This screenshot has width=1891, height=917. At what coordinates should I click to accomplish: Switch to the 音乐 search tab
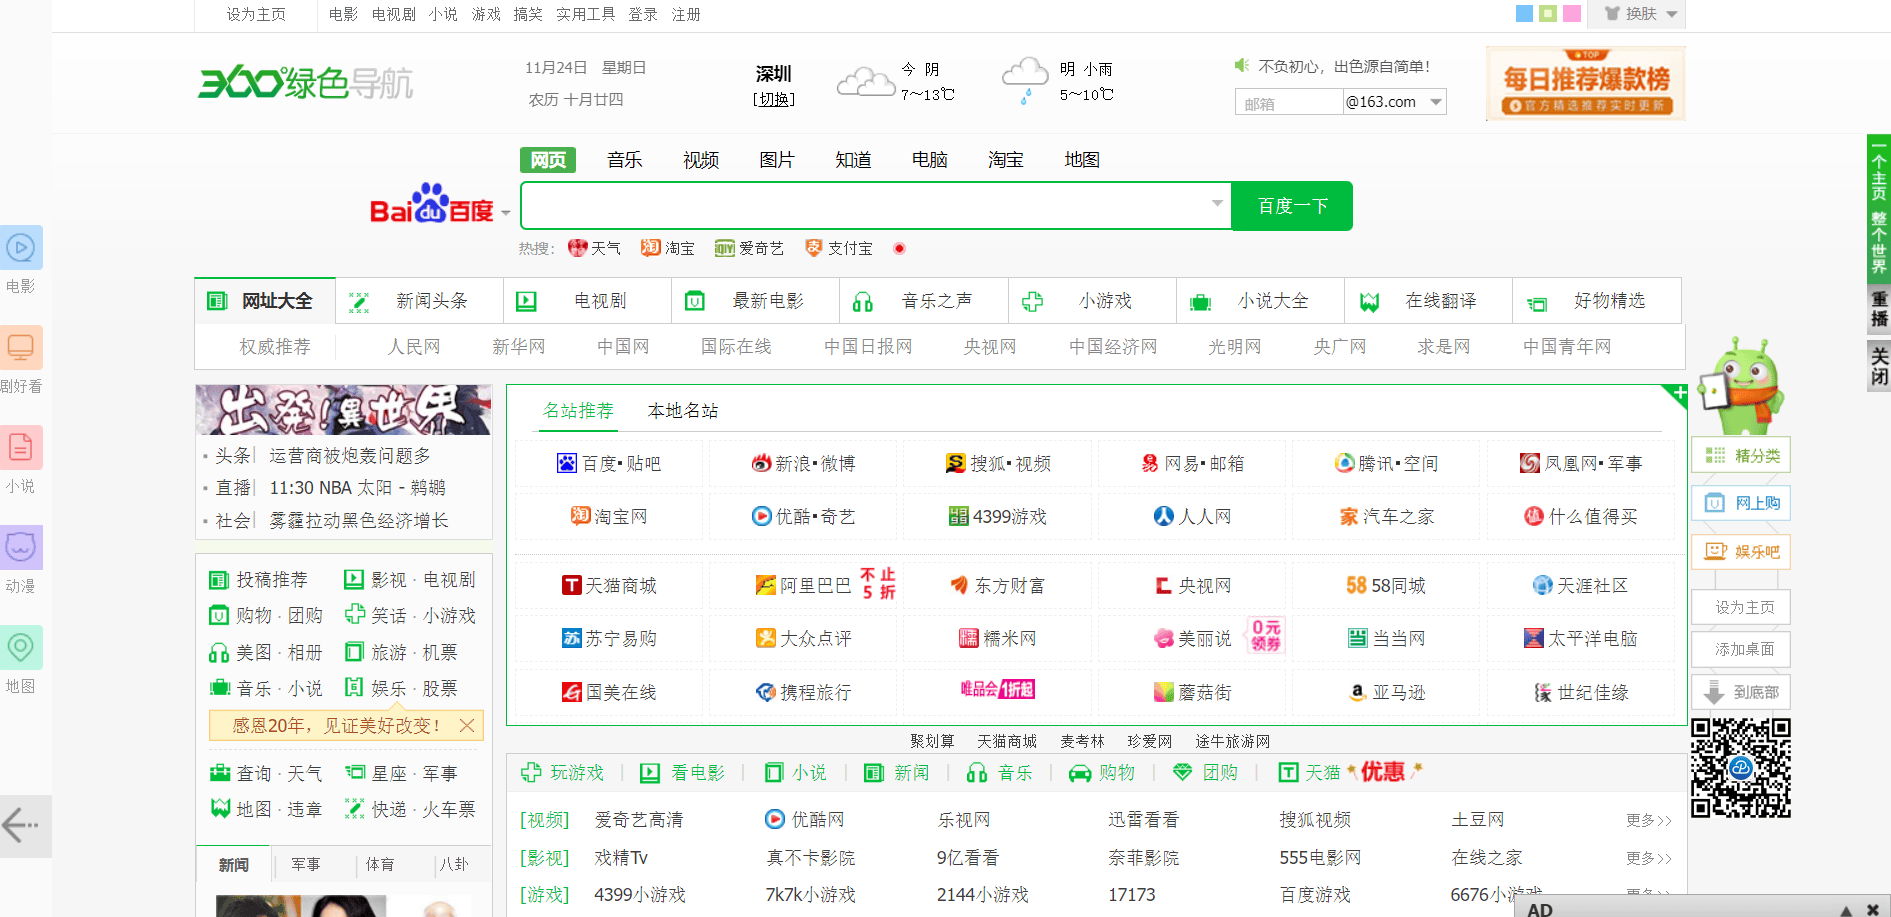[625, 160]
